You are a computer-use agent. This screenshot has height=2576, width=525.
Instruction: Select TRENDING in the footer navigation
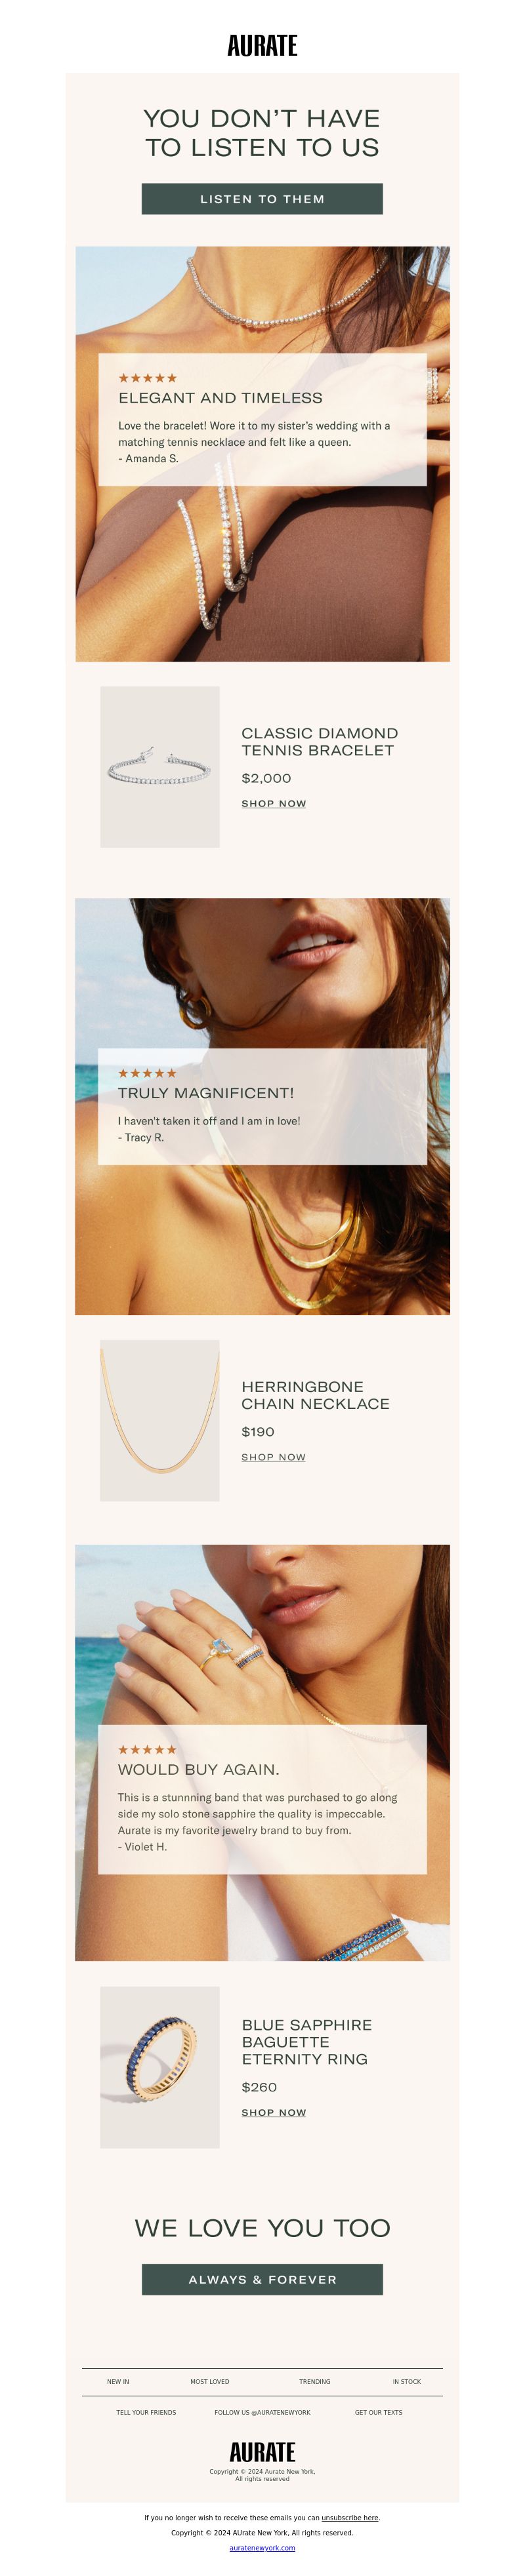point(315,2381)
